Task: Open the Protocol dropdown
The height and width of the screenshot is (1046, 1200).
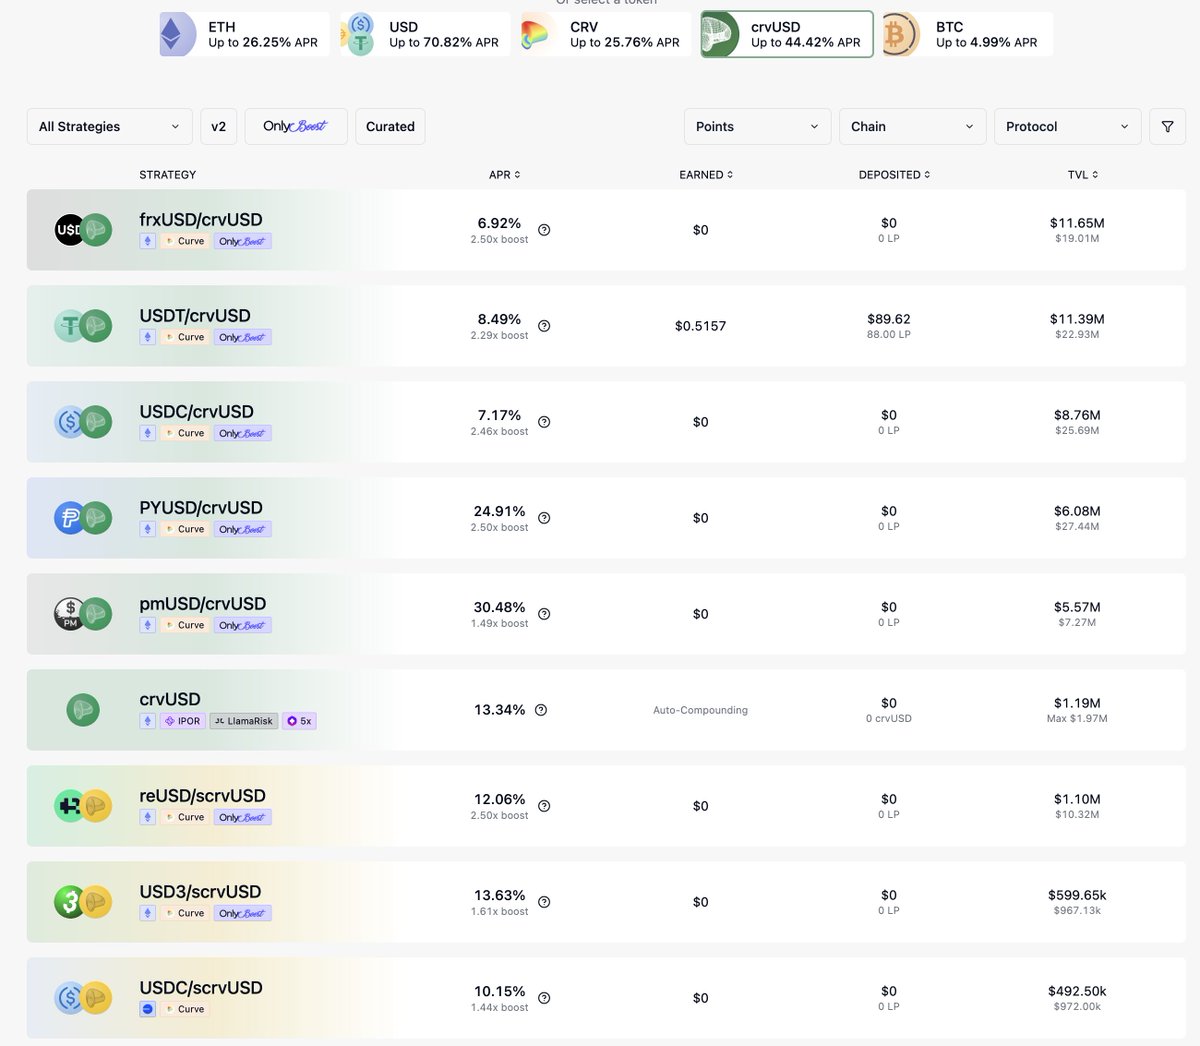Action: (1067, 127)
